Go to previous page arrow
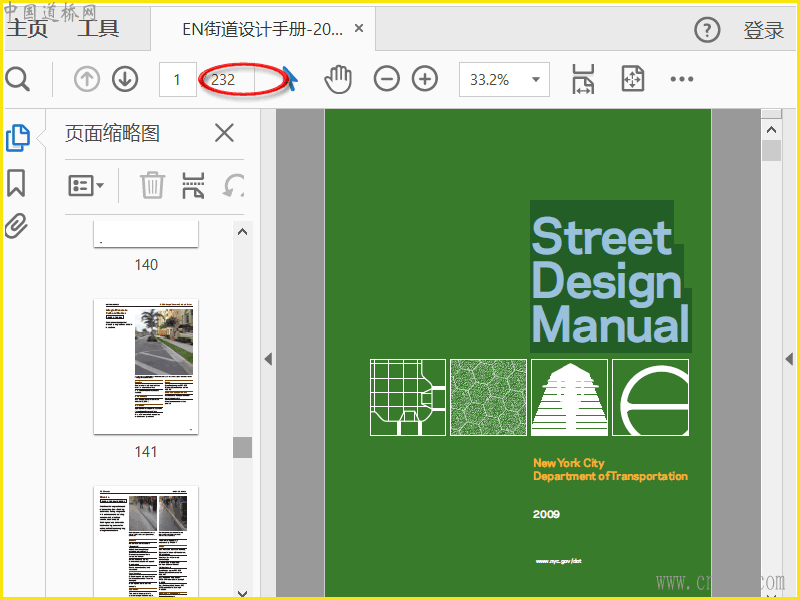800x600 pixels. (x=87, y=79)
